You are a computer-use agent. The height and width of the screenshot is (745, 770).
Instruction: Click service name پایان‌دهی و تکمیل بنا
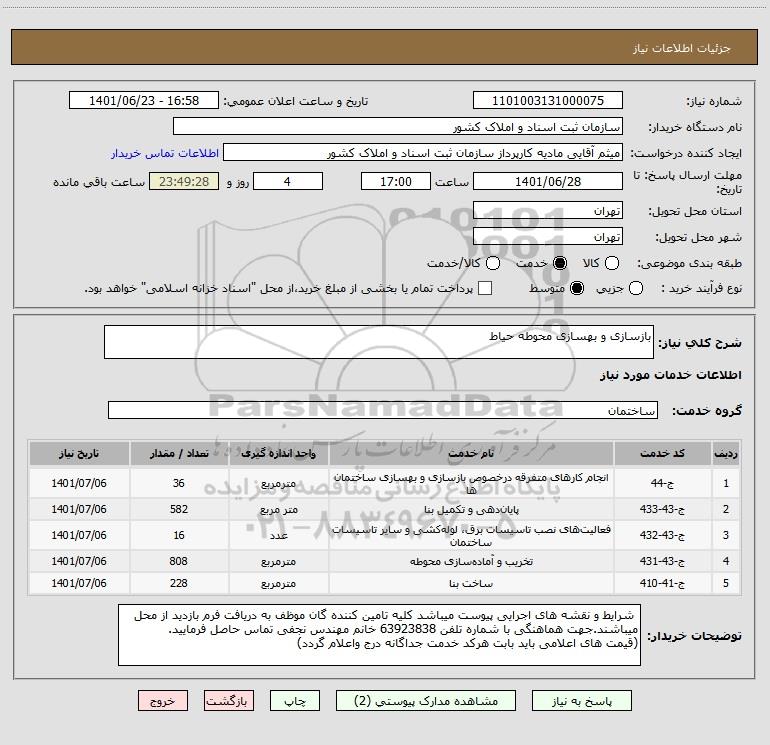471,509
